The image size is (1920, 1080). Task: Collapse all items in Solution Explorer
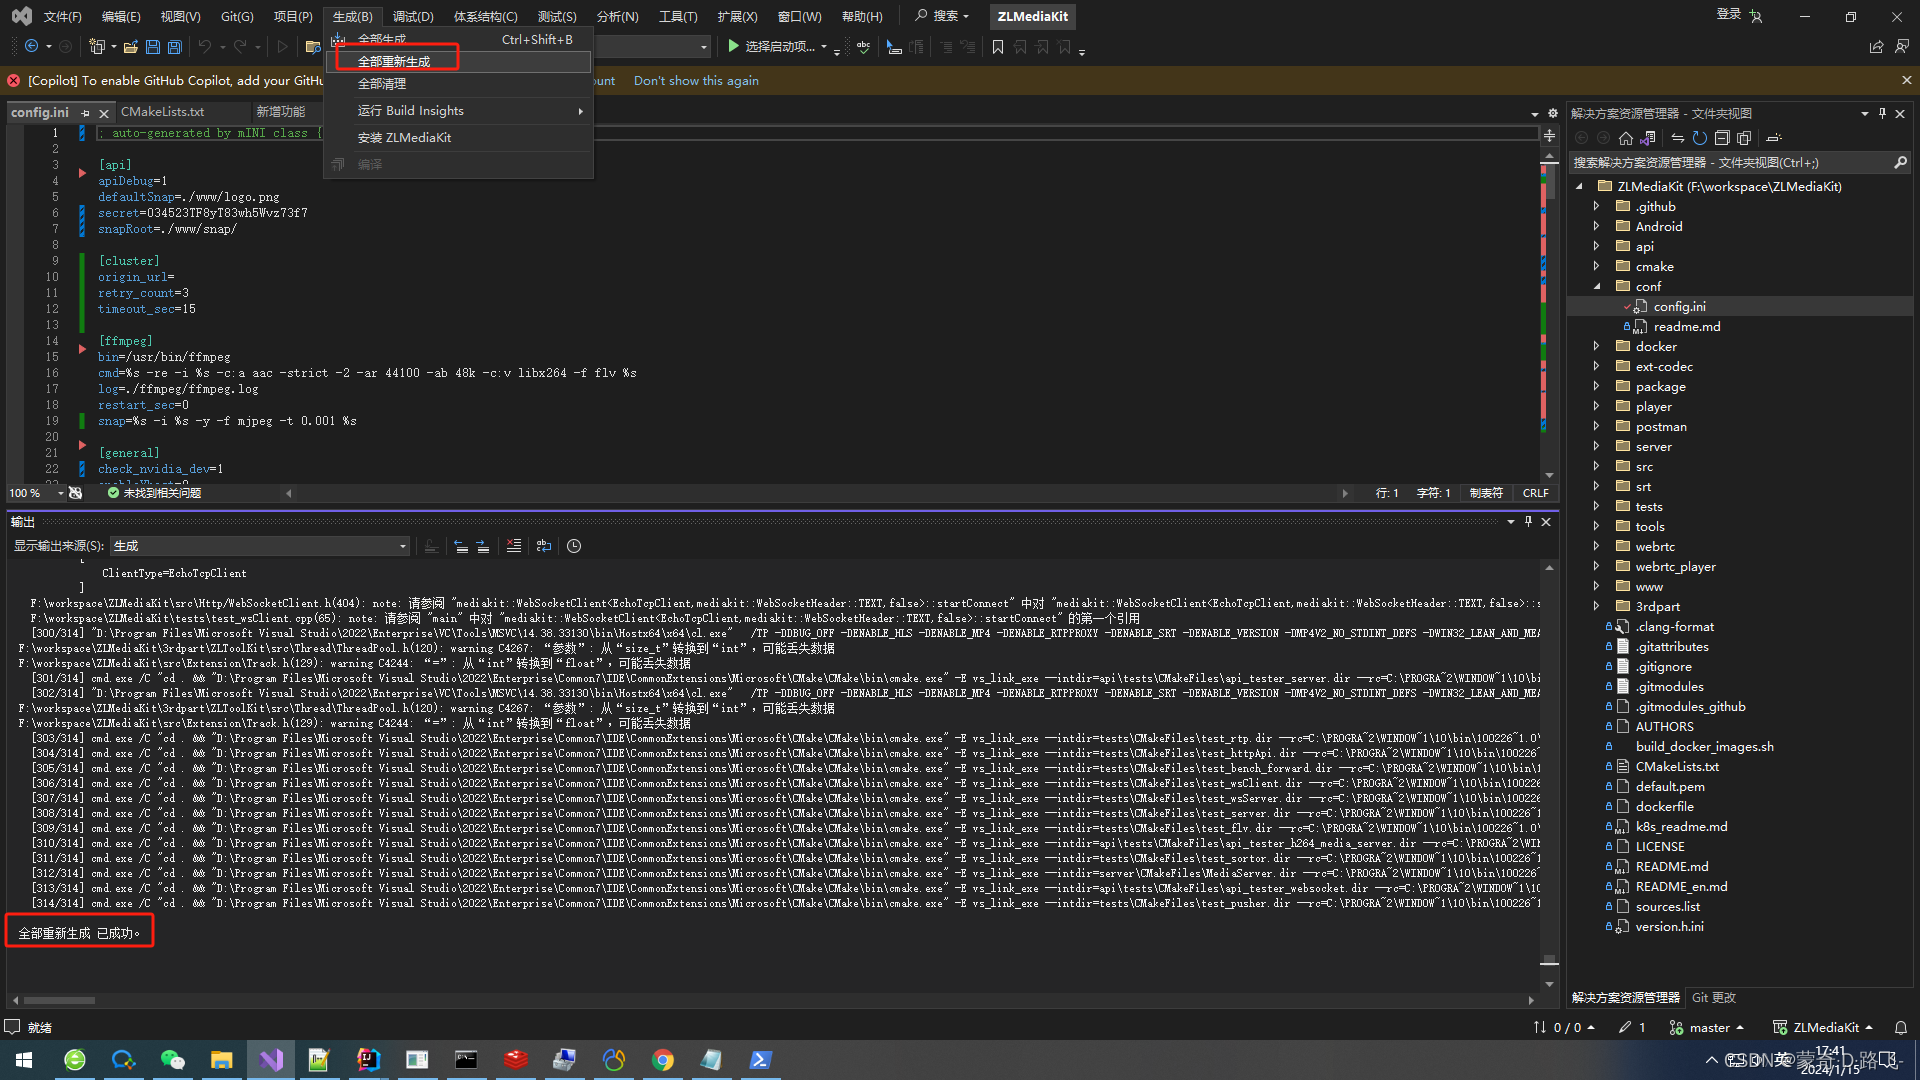1722,138
